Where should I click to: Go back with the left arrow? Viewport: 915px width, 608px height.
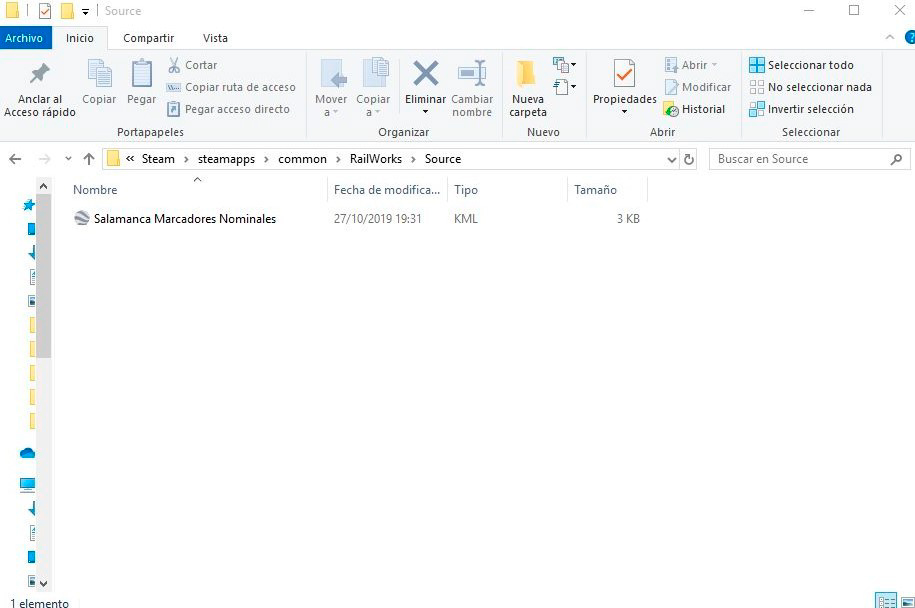(15, 159)
